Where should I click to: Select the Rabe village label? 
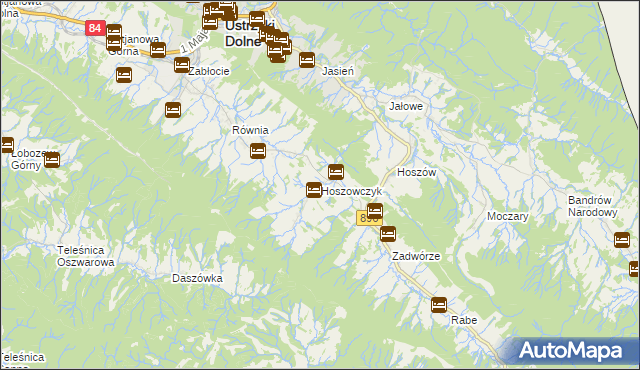point(464,320)
